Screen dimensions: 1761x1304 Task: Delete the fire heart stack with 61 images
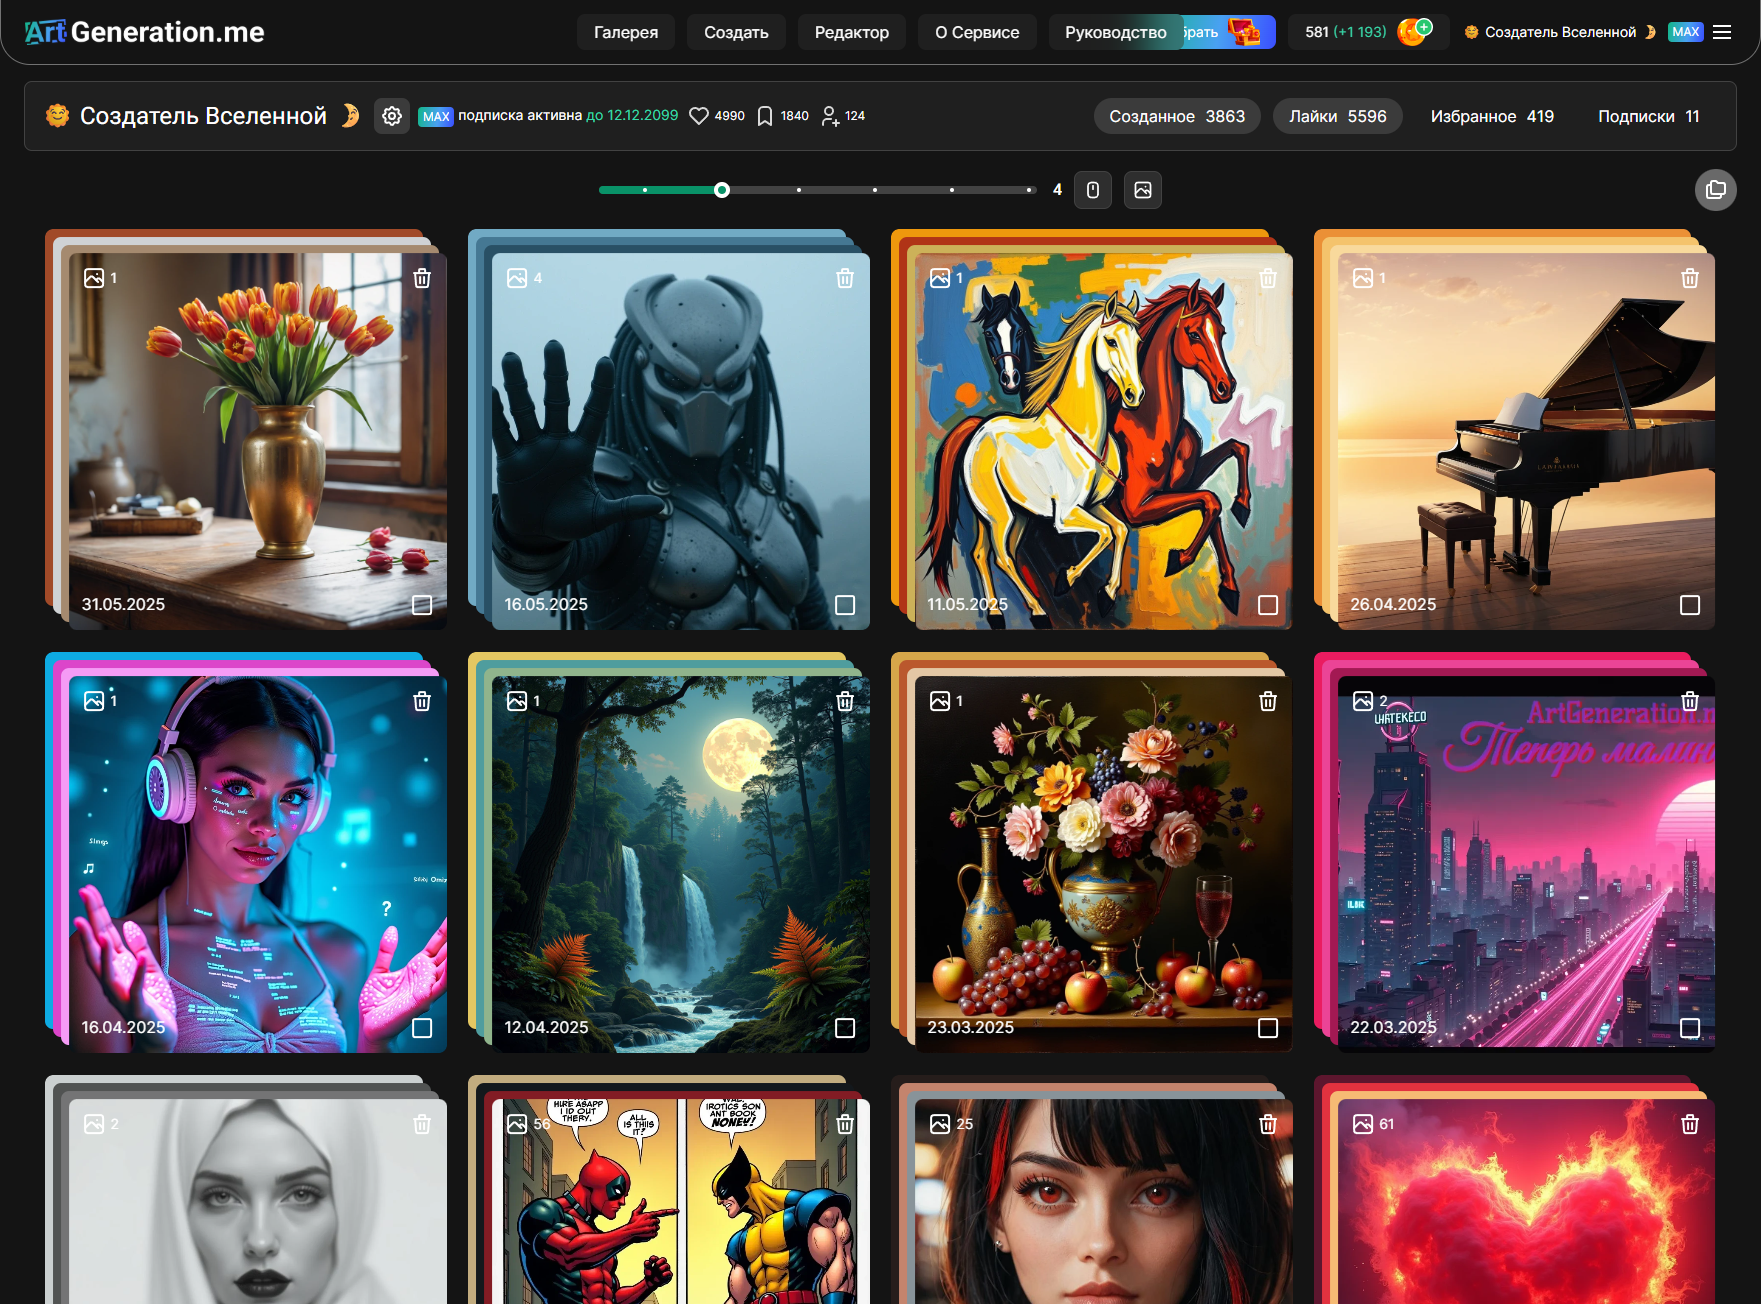[x=1690, y=1124]
